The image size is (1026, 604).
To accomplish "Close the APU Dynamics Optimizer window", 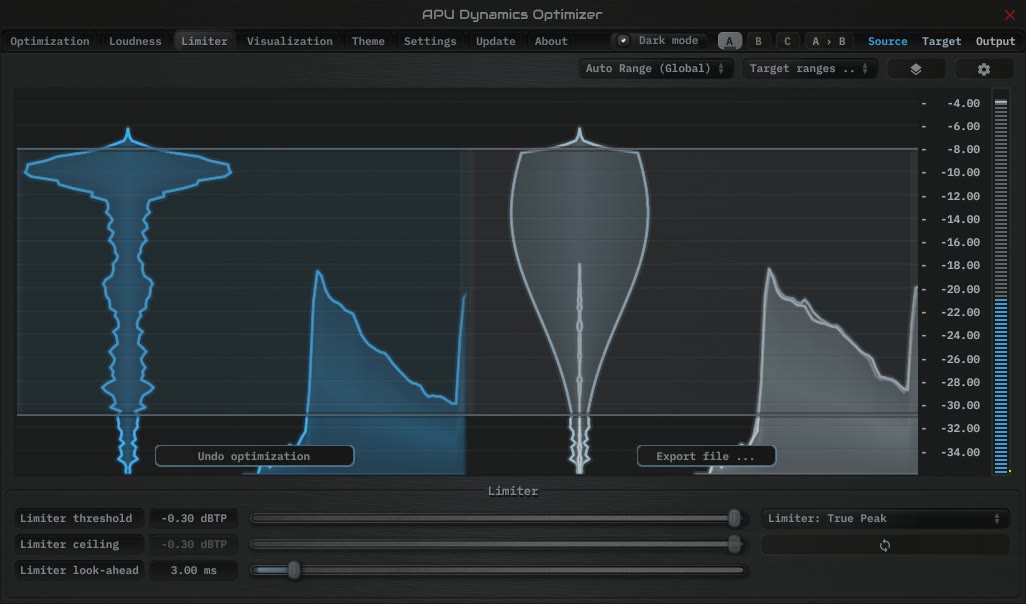I will pos(1010,14).
